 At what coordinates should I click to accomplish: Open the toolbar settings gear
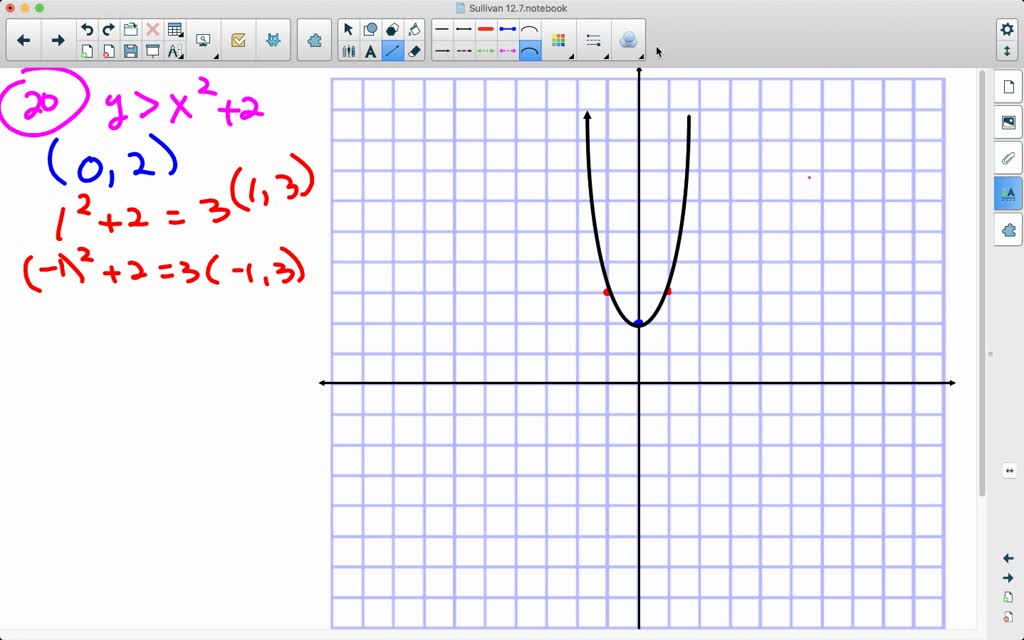pos(1006,29)
